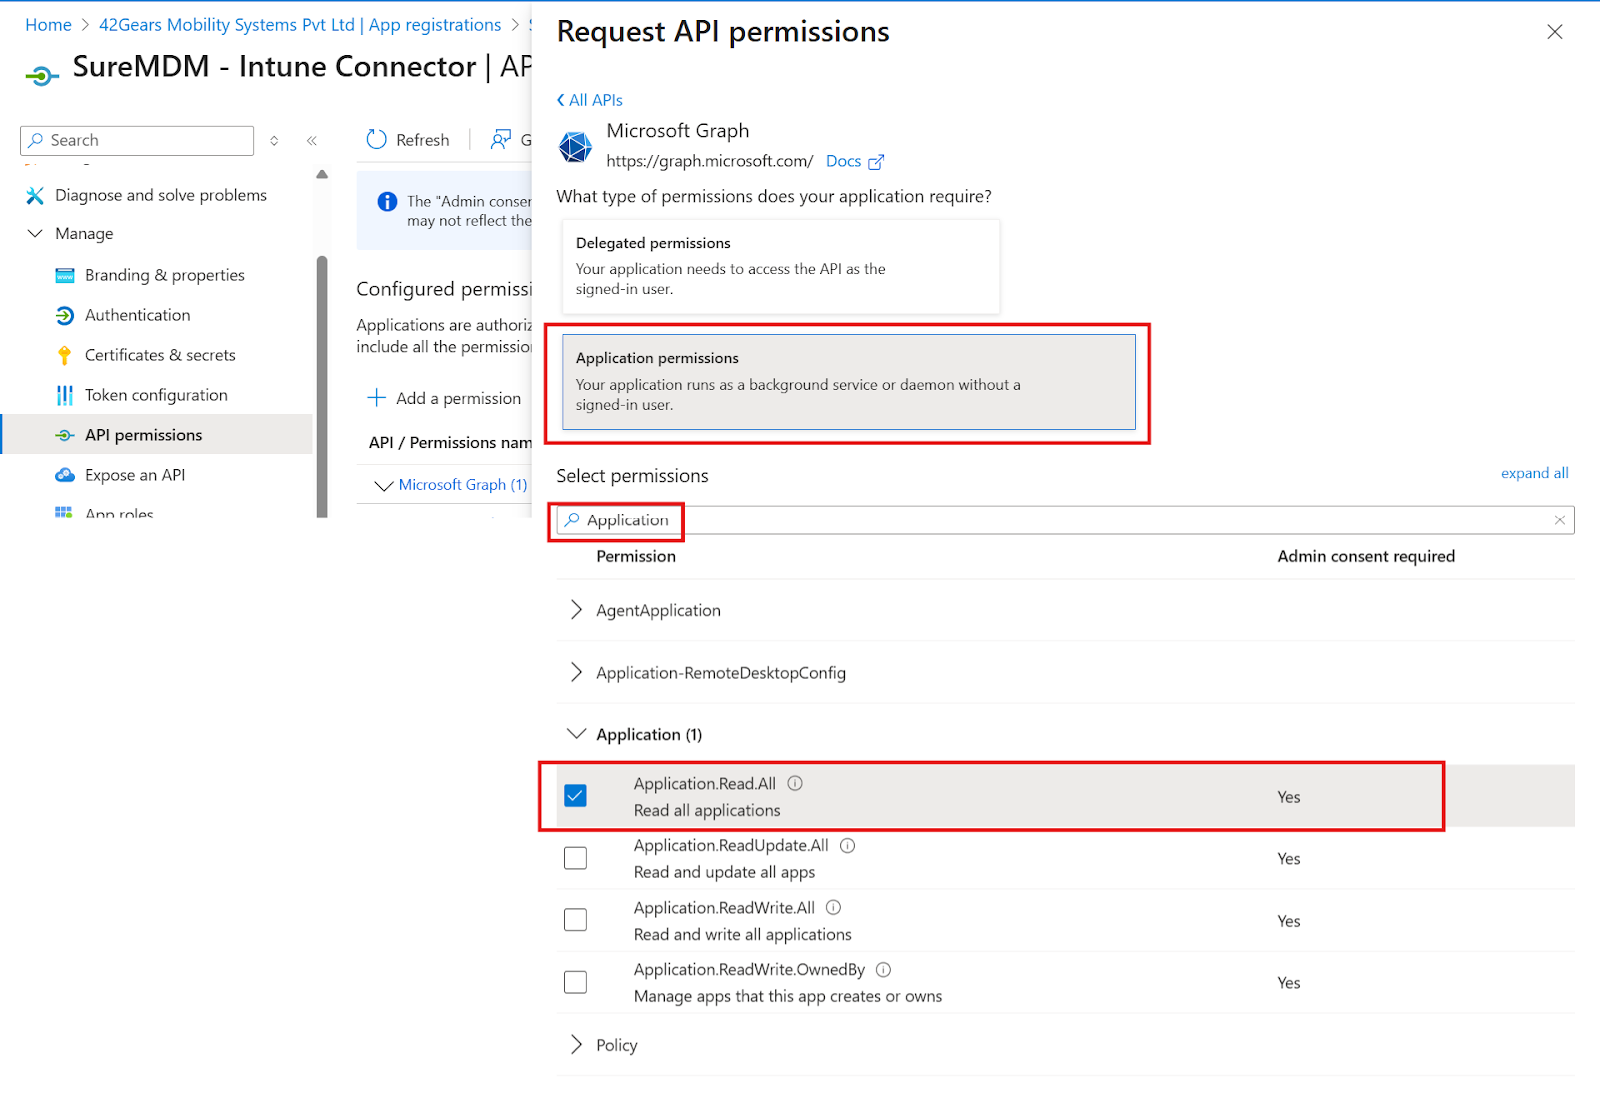Click the info icon beside Application.Read.All
1600x1098 pixels.
coord(795,784)
